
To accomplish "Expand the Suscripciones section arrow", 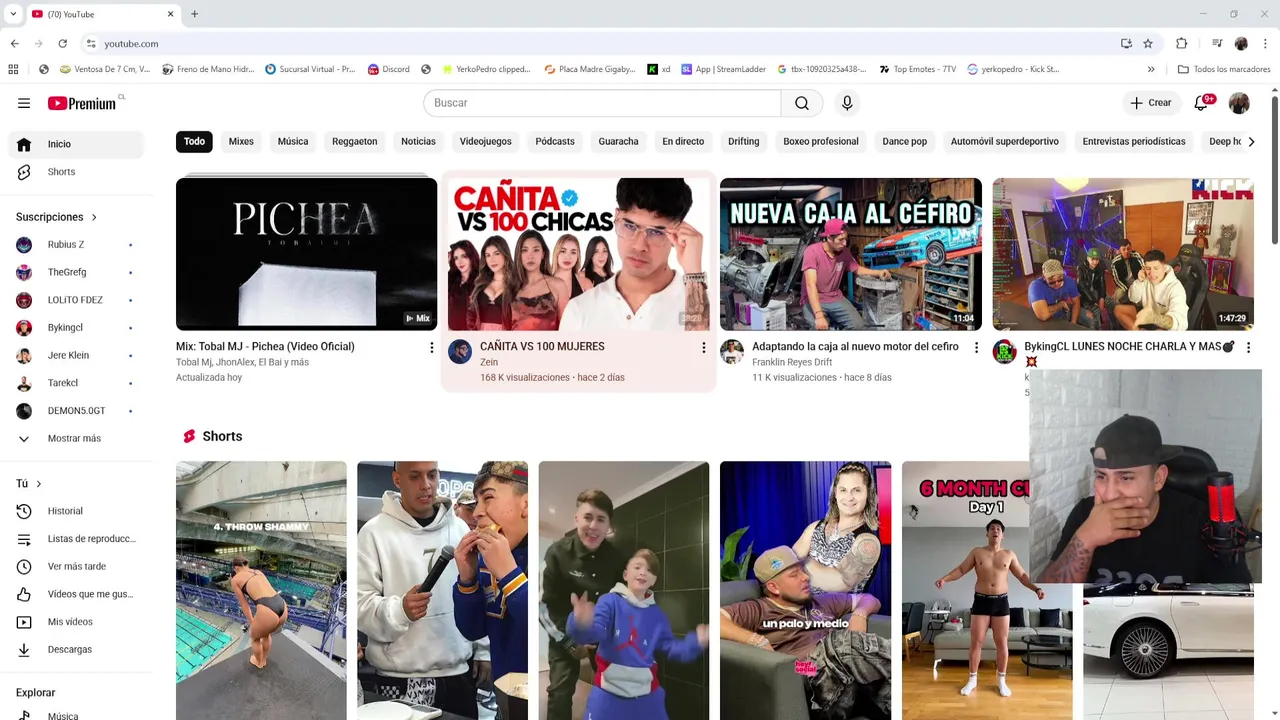I will 94,217.
